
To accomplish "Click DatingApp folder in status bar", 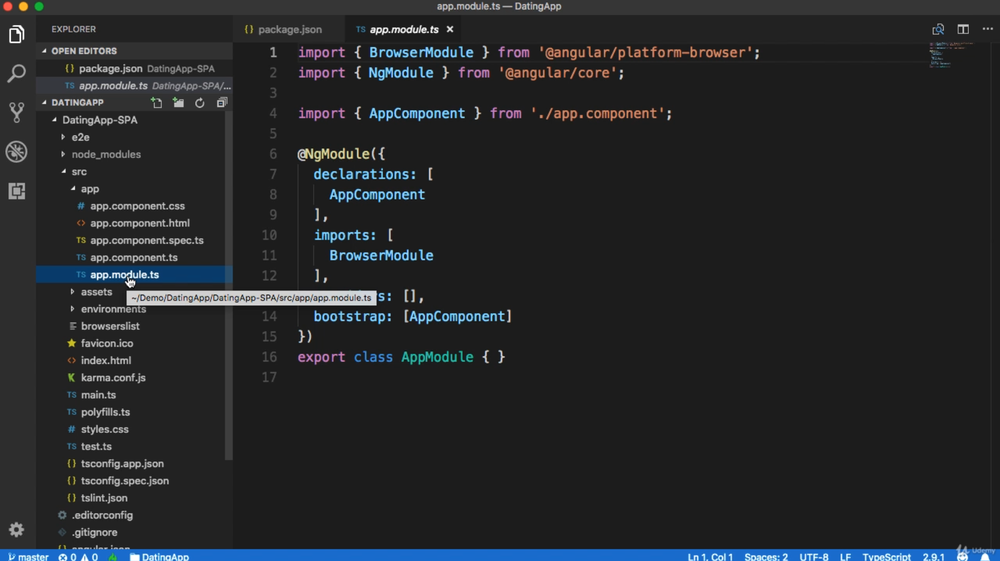I will click(x=159, y=557).
